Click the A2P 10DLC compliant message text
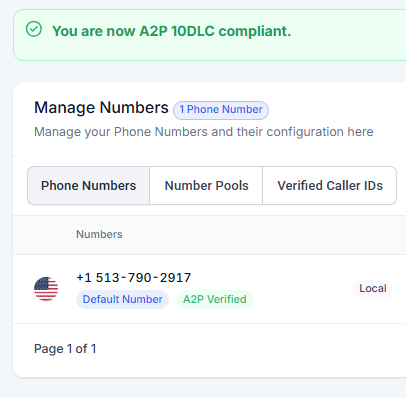The image size is (406, 398). click(x=172, y=31)
